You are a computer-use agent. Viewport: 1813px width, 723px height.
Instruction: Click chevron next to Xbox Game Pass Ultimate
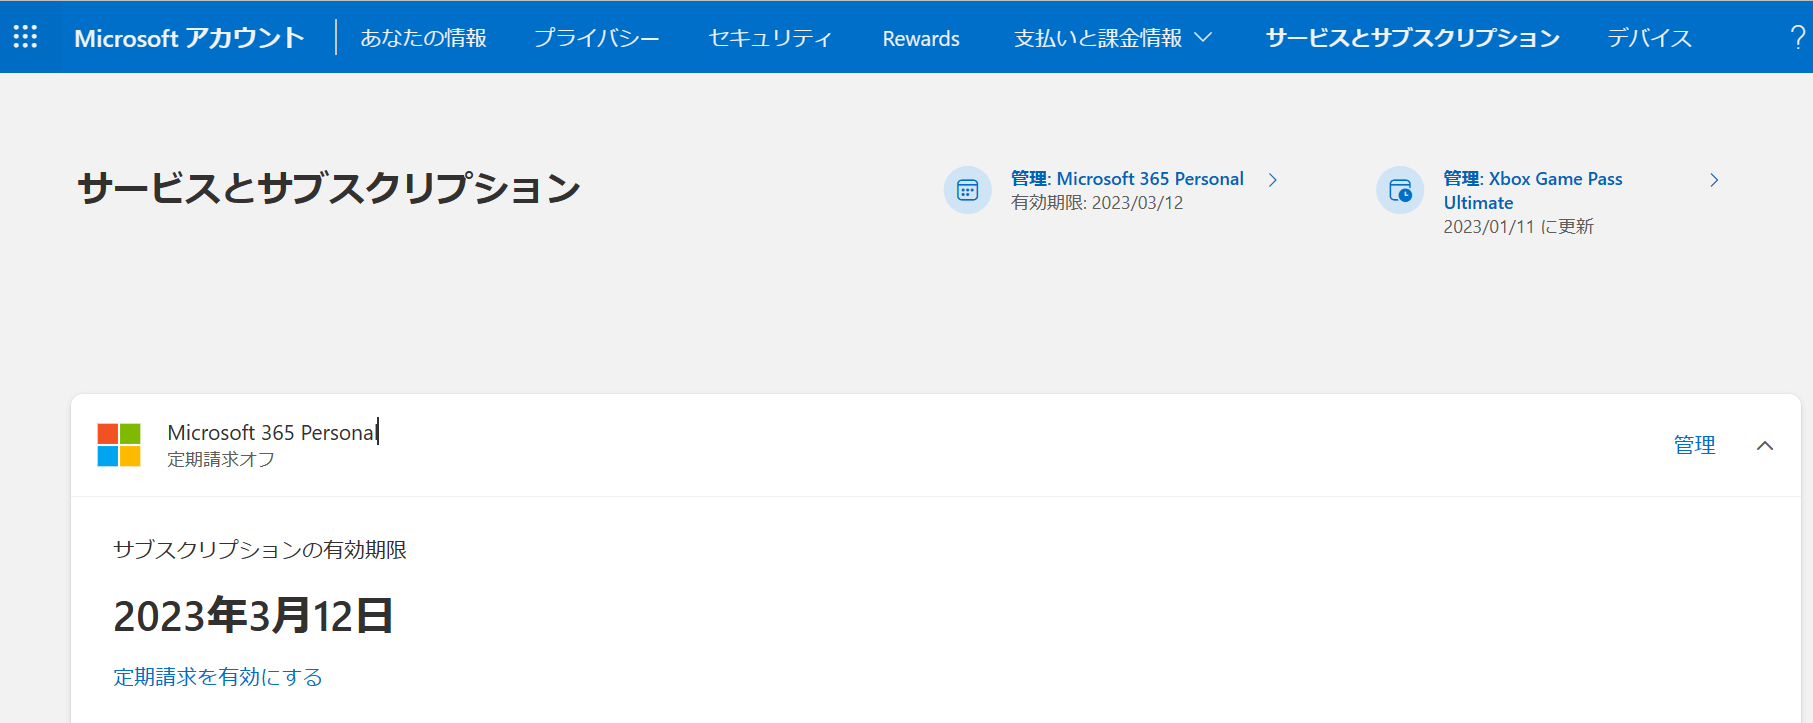[1714, 180]
